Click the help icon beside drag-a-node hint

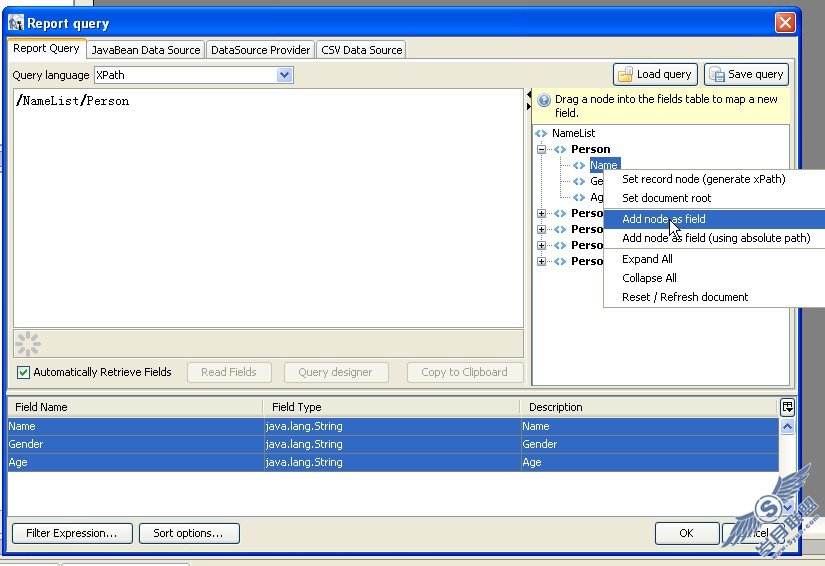tap(544, 100)
